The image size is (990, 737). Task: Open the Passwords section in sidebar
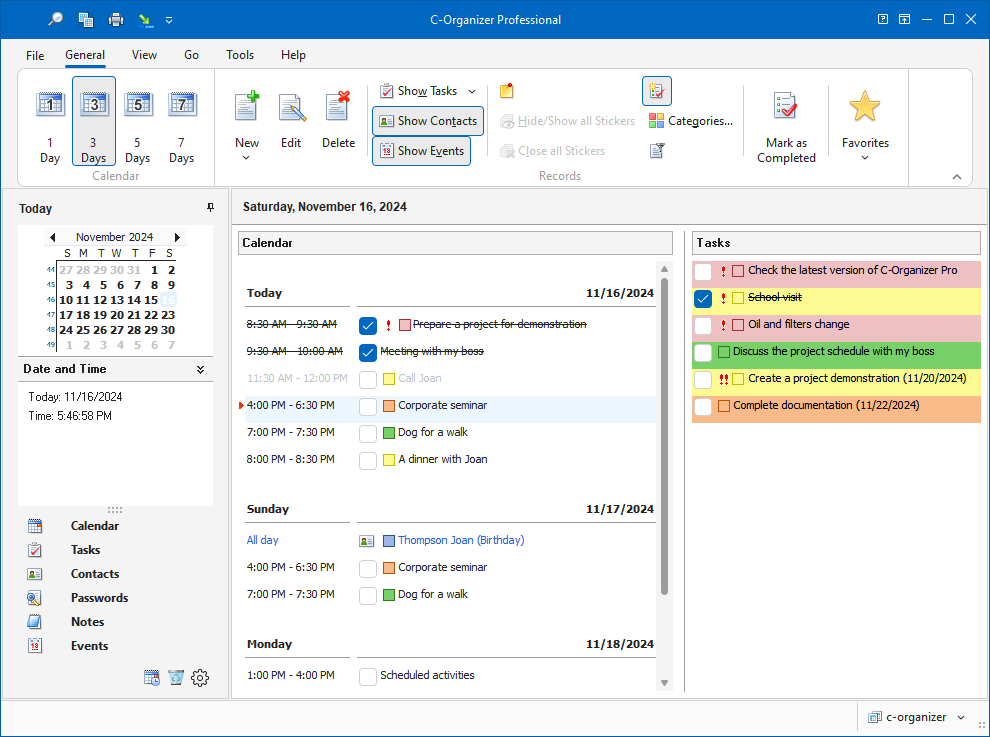[x=99, y=597]
